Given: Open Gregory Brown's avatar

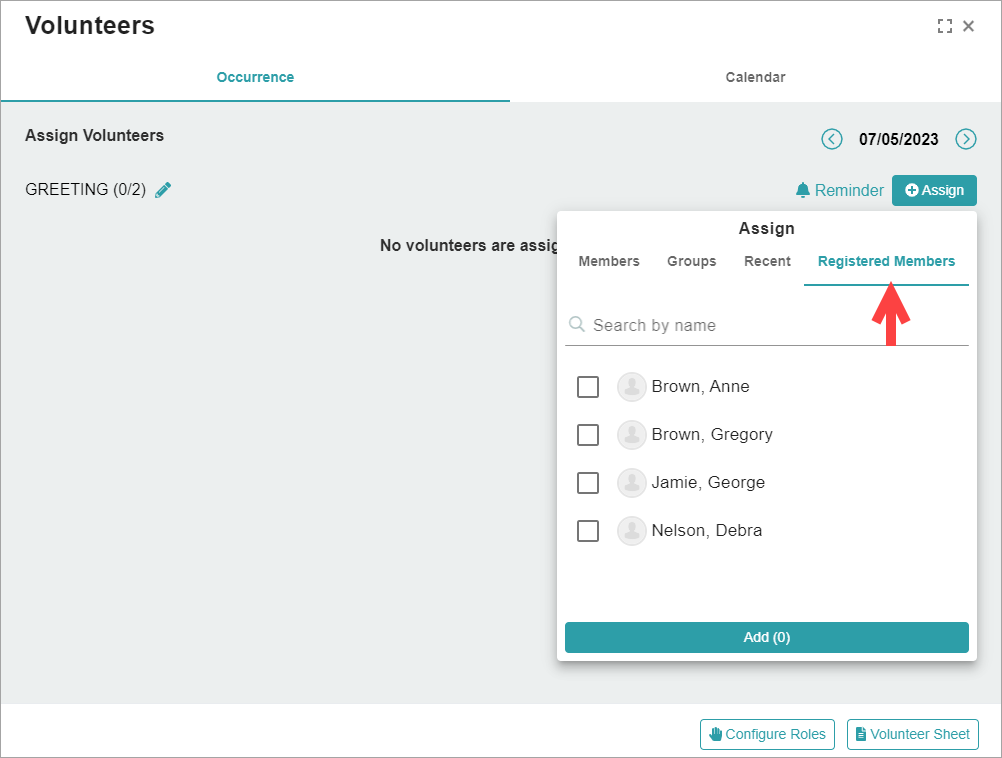Looking at the screenshot, I should pos(631,435).
